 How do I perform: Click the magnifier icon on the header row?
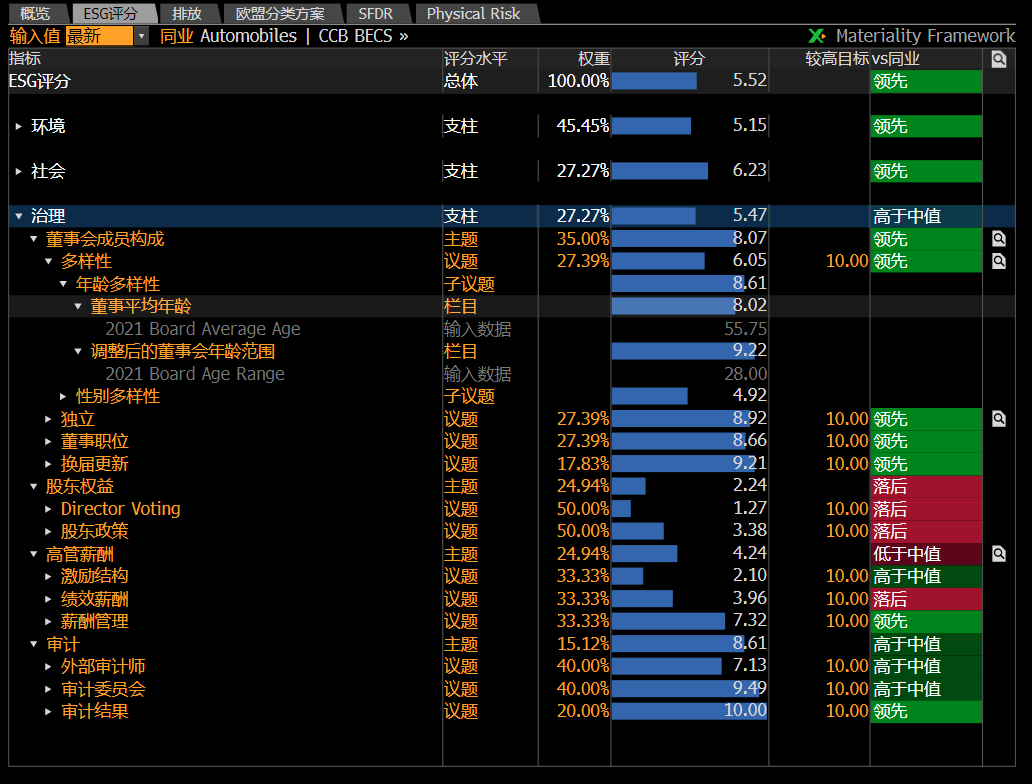click(x=997, y=59)
